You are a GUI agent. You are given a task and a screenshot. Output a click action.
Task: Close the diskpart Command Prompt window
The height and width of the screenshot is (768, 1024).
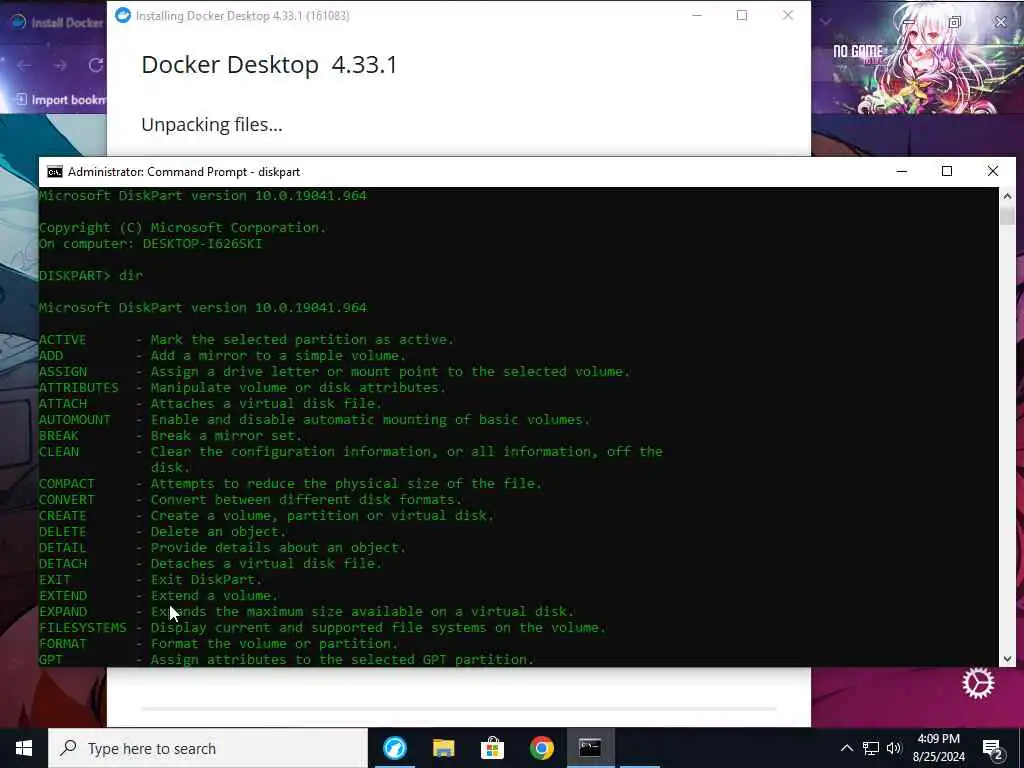coord(993,171)
